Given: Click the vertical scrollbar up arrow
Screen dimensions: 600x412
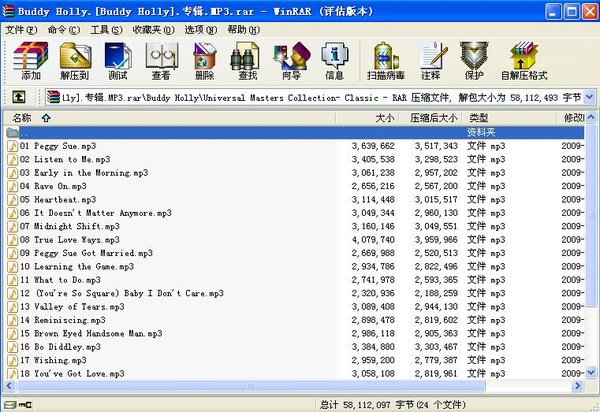Looking at the screenshot, I should [x=591, y=117].
